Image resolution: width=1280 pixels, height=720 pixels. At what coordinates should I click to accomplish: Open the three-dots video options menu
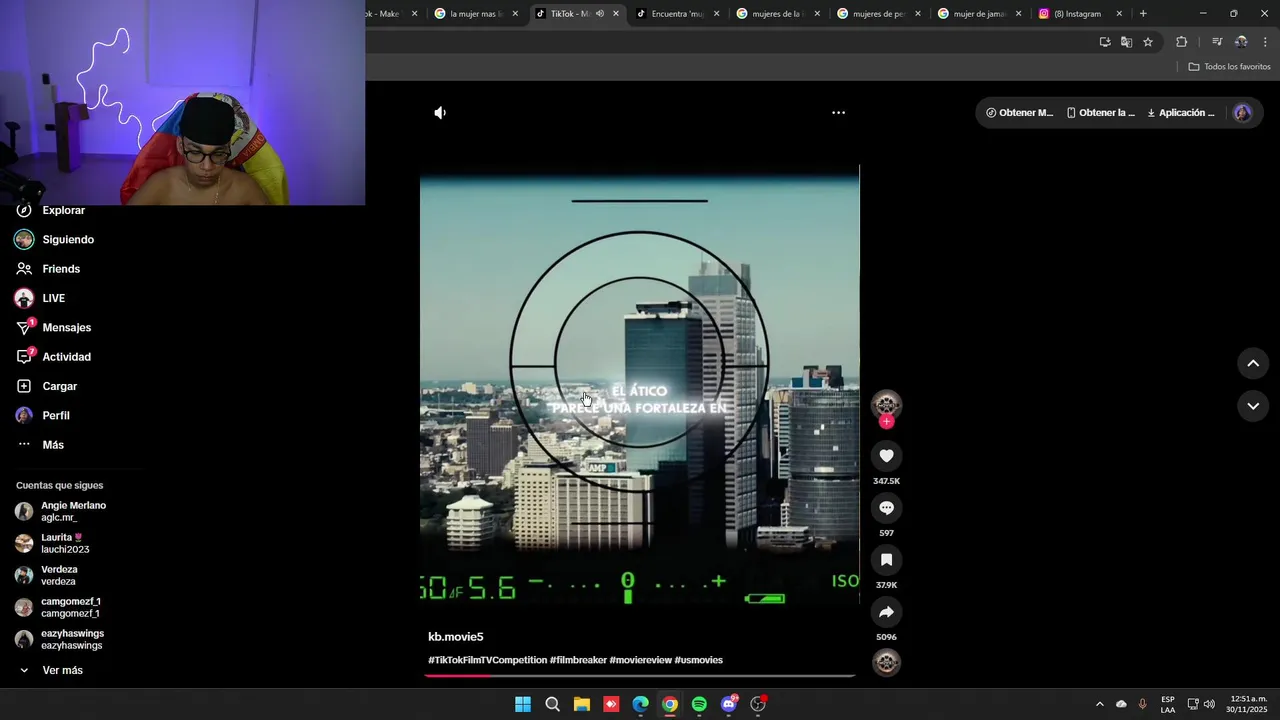coord(839,113)
